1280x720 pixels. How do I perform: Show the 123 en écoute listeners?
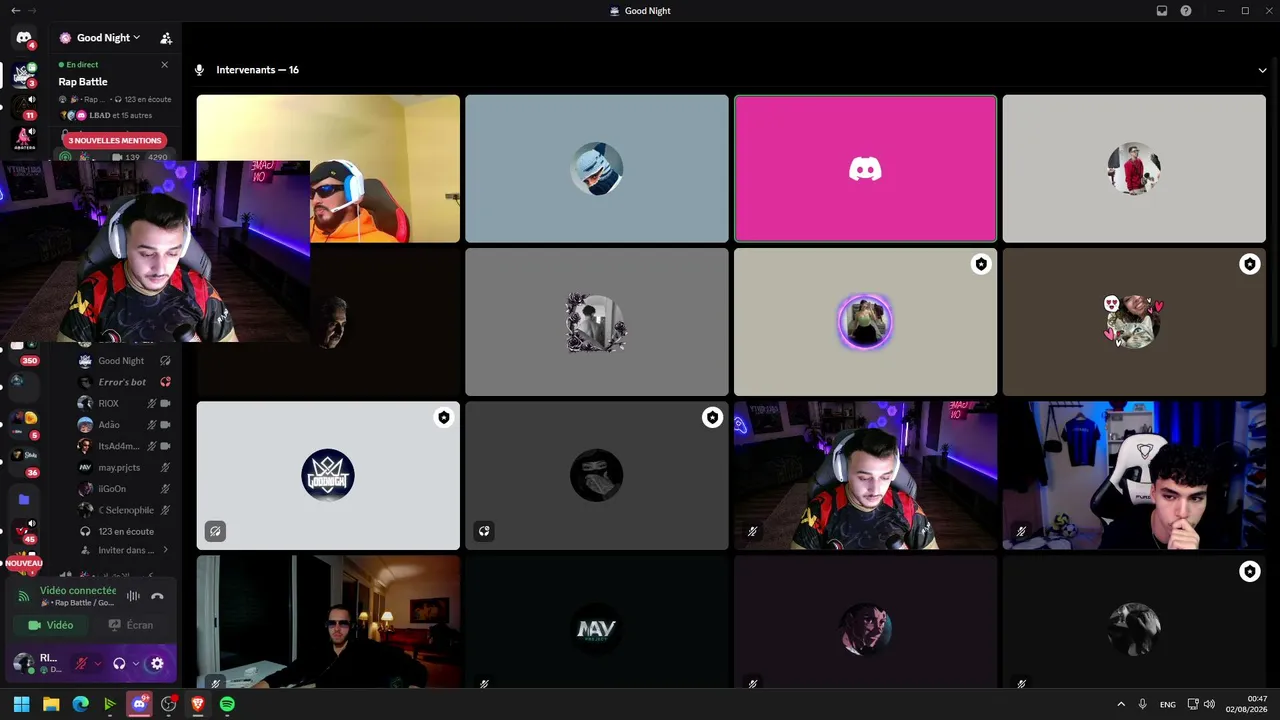click(x=124, y=531)
